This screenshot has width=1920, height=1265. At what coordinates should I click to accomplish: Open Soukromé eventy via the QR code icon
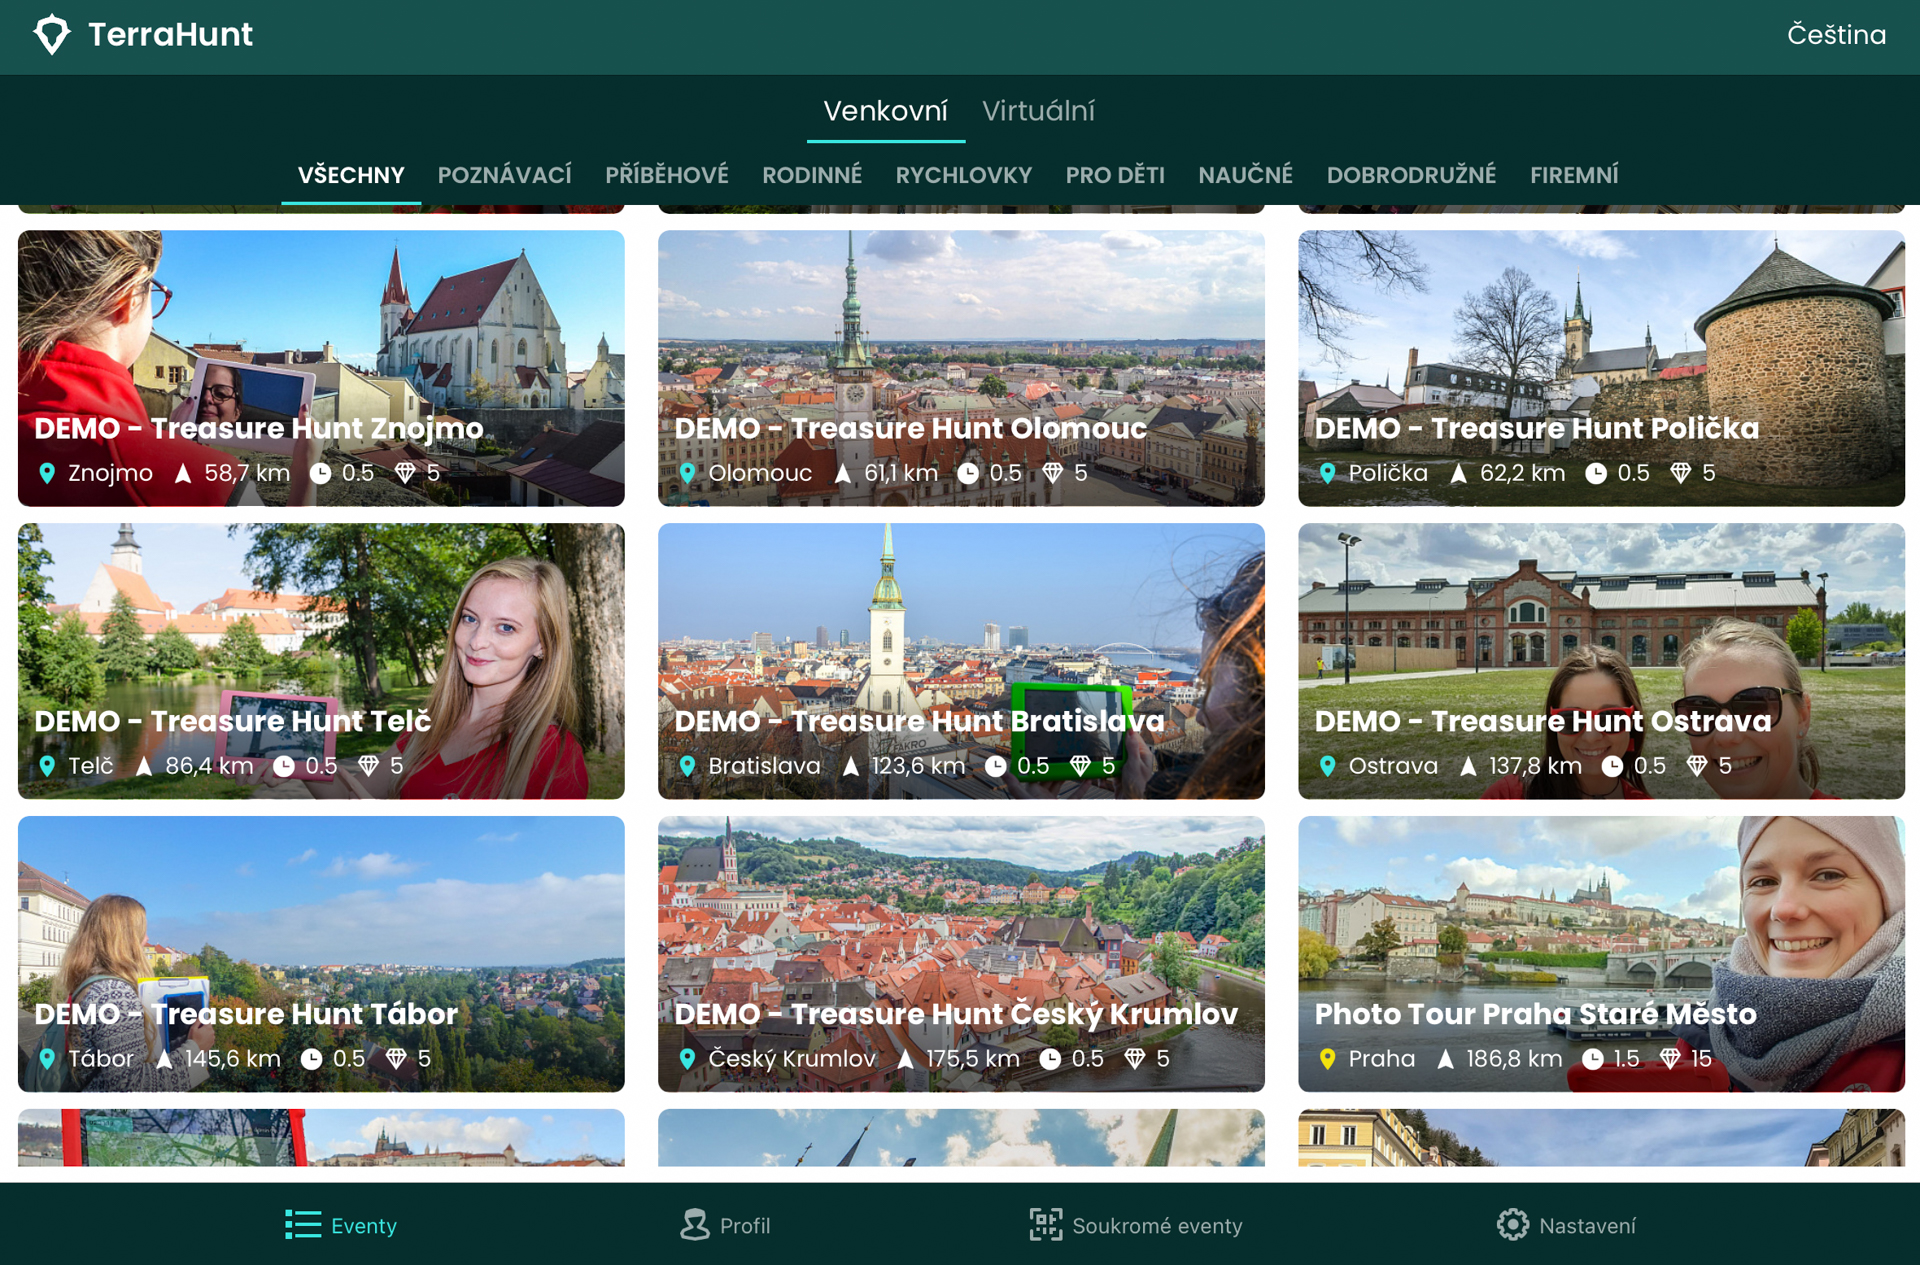click(x=1045, y=1224)
